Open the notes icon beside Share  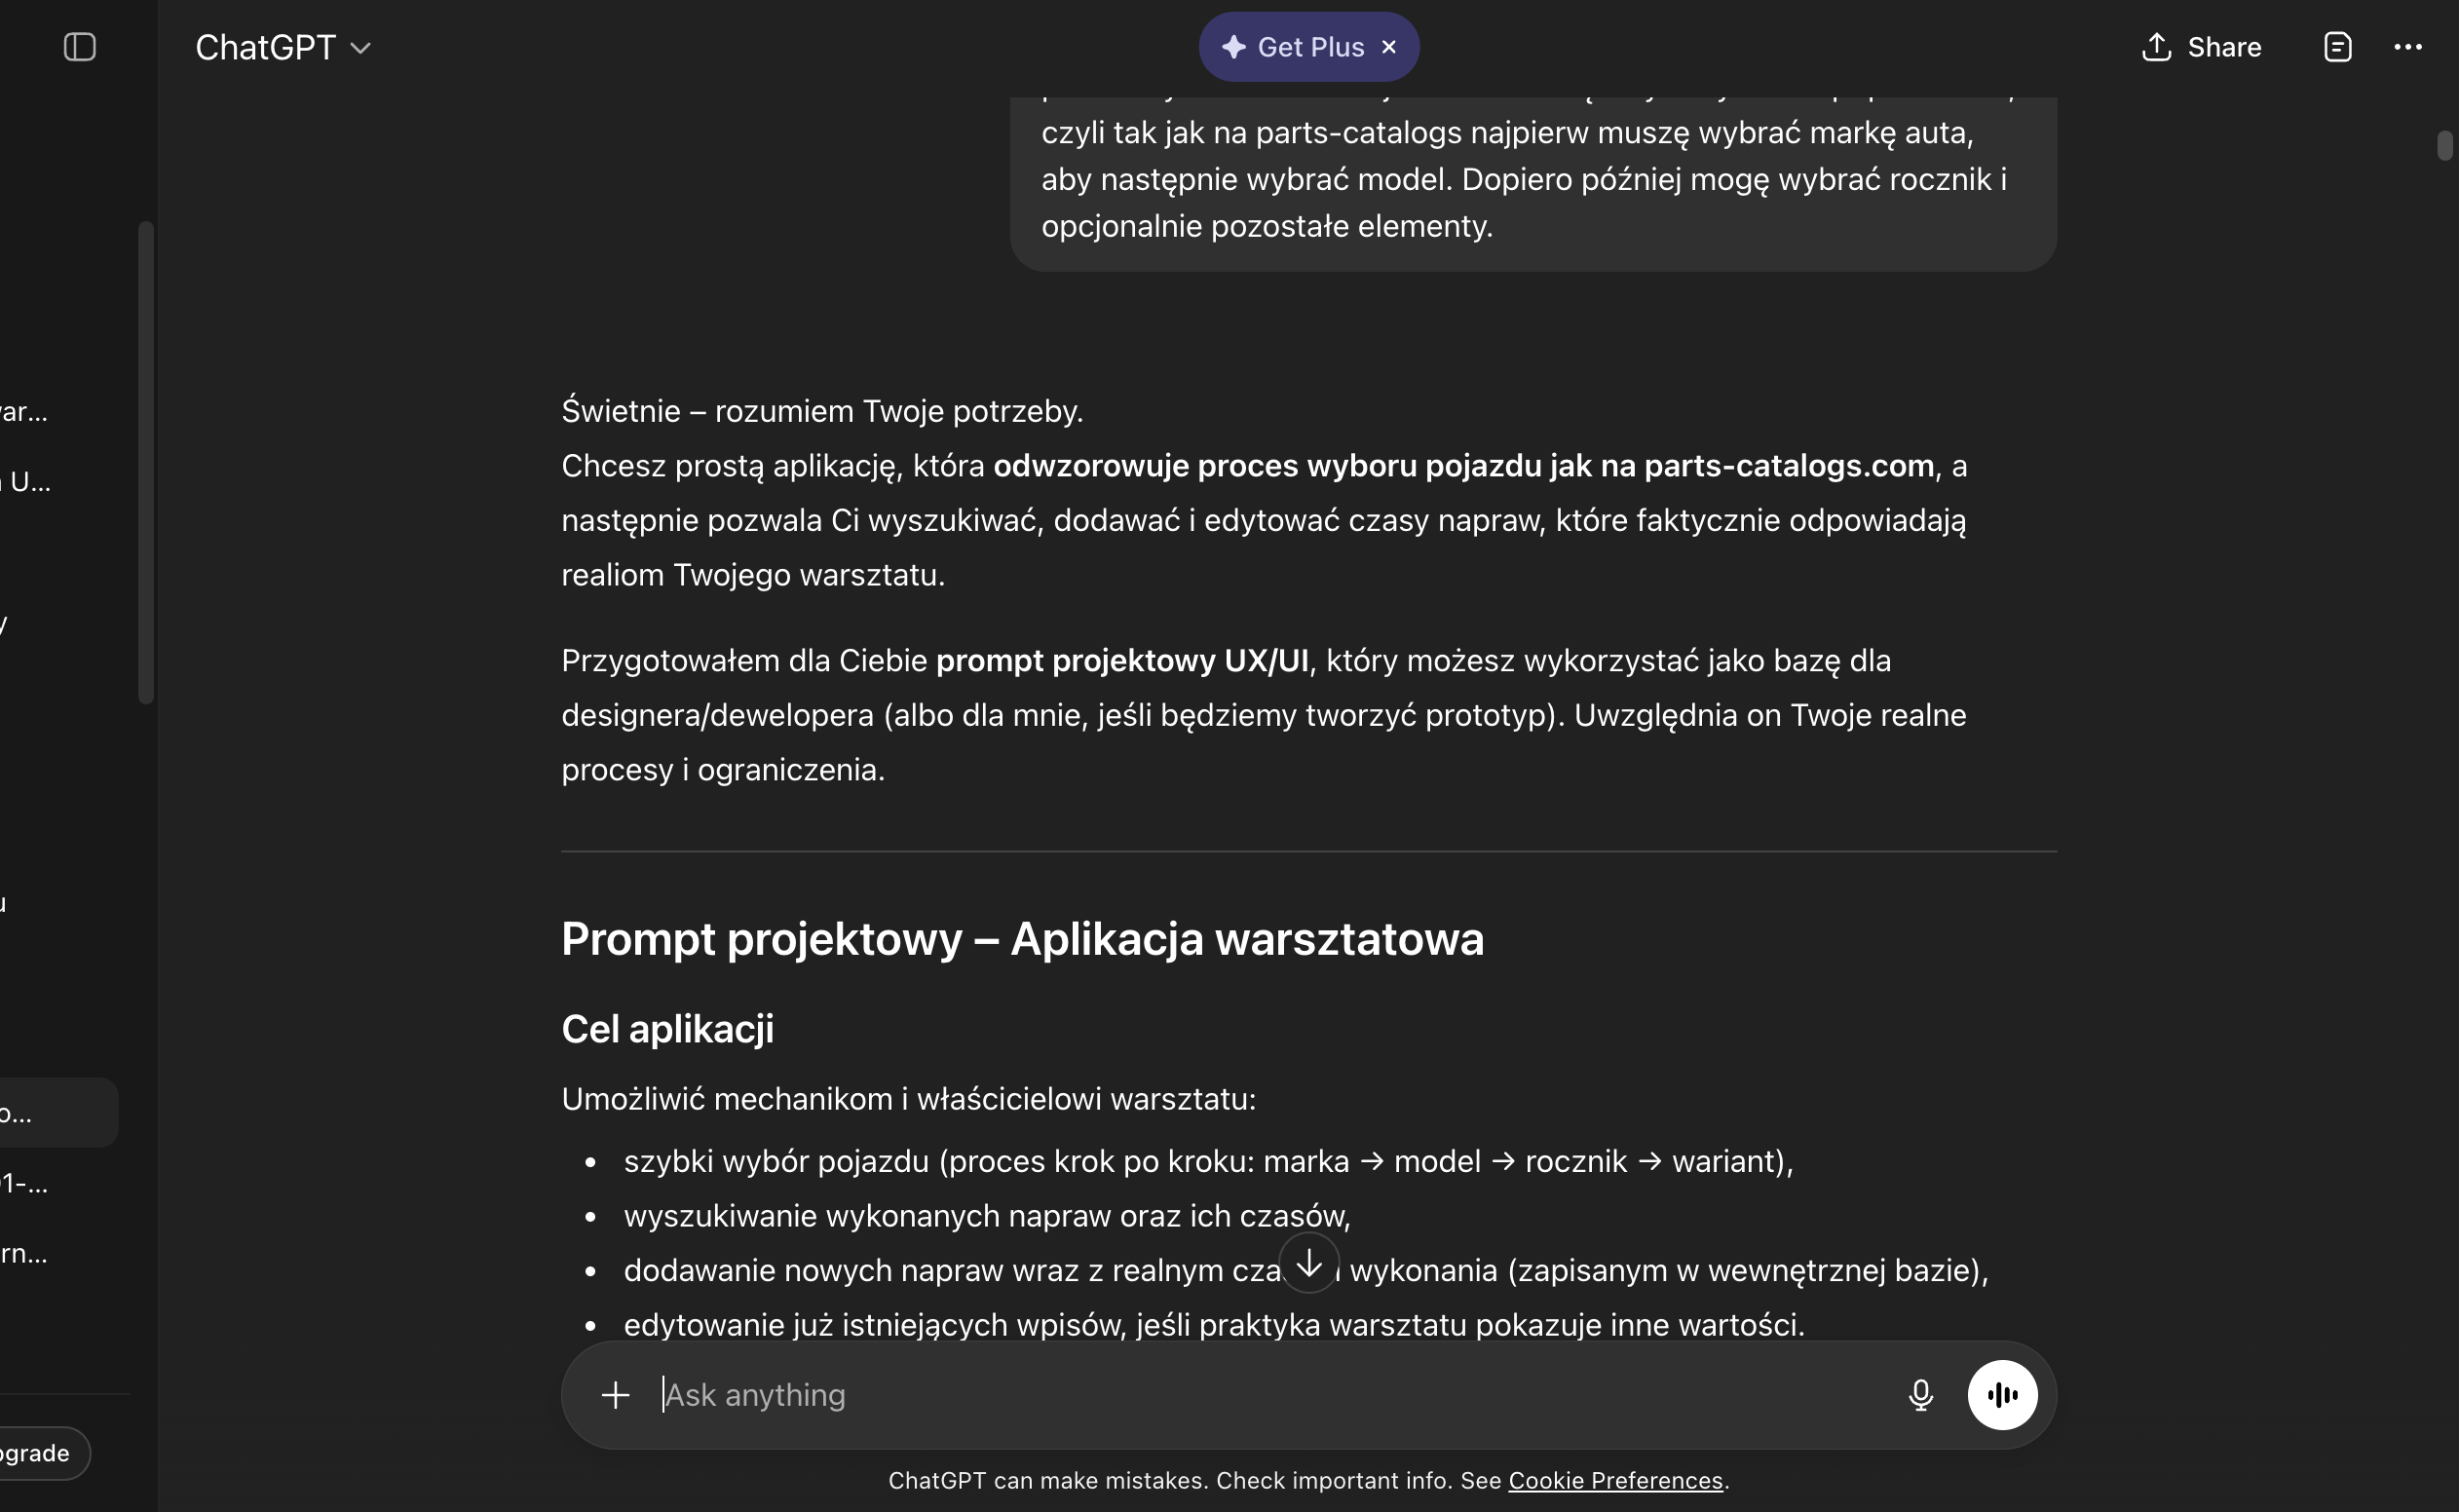click(x=2337, y=47)
